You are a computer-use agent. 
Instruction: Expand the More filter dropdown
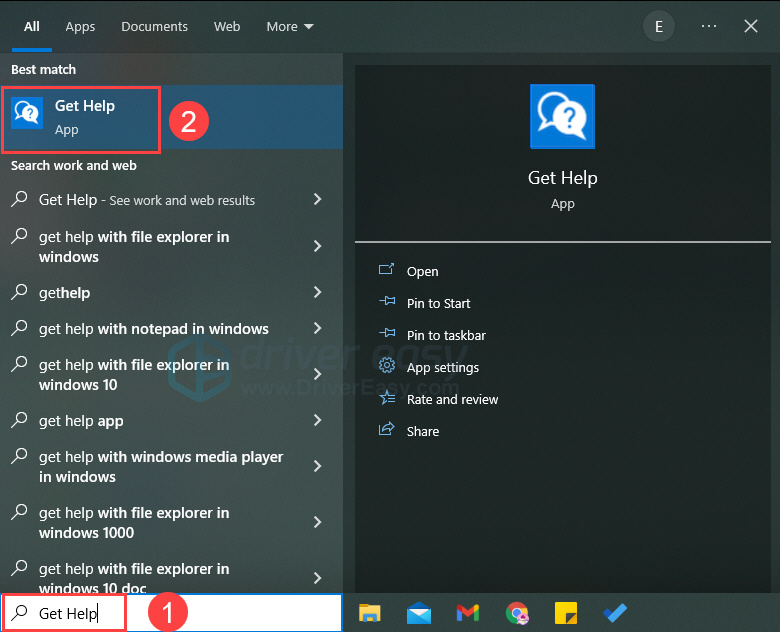tap(290, 27)
